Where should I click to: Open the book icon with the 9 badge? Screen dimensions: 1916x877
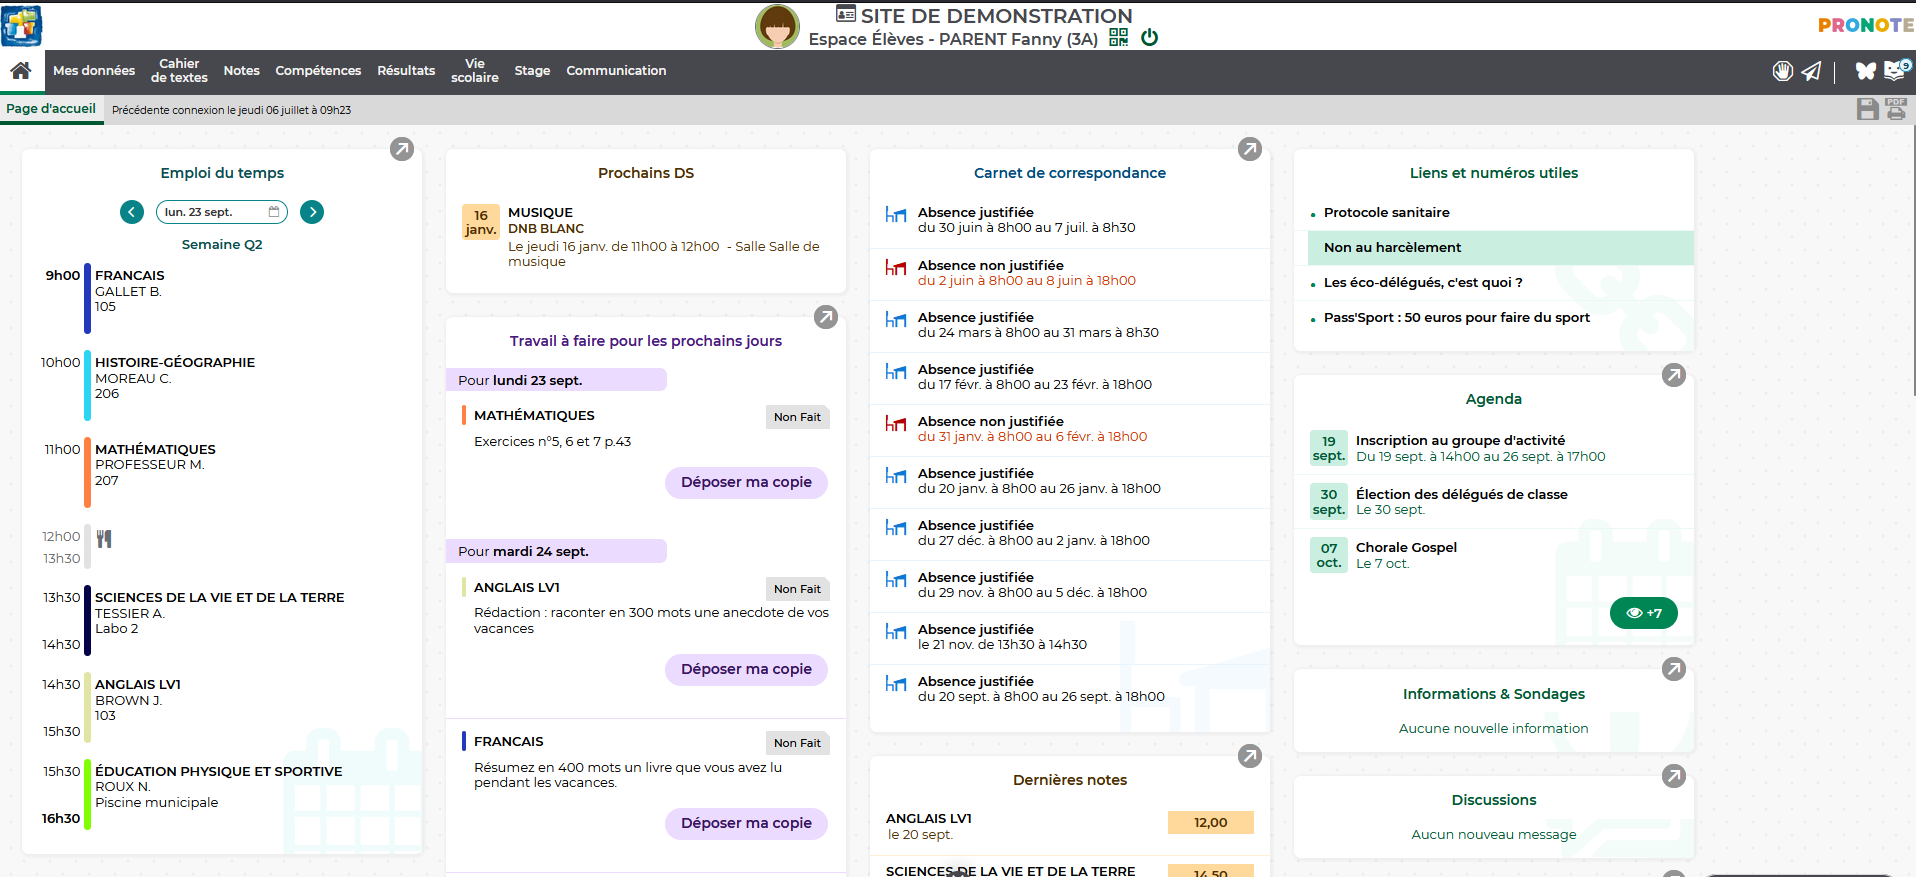tap(1895, 70)
